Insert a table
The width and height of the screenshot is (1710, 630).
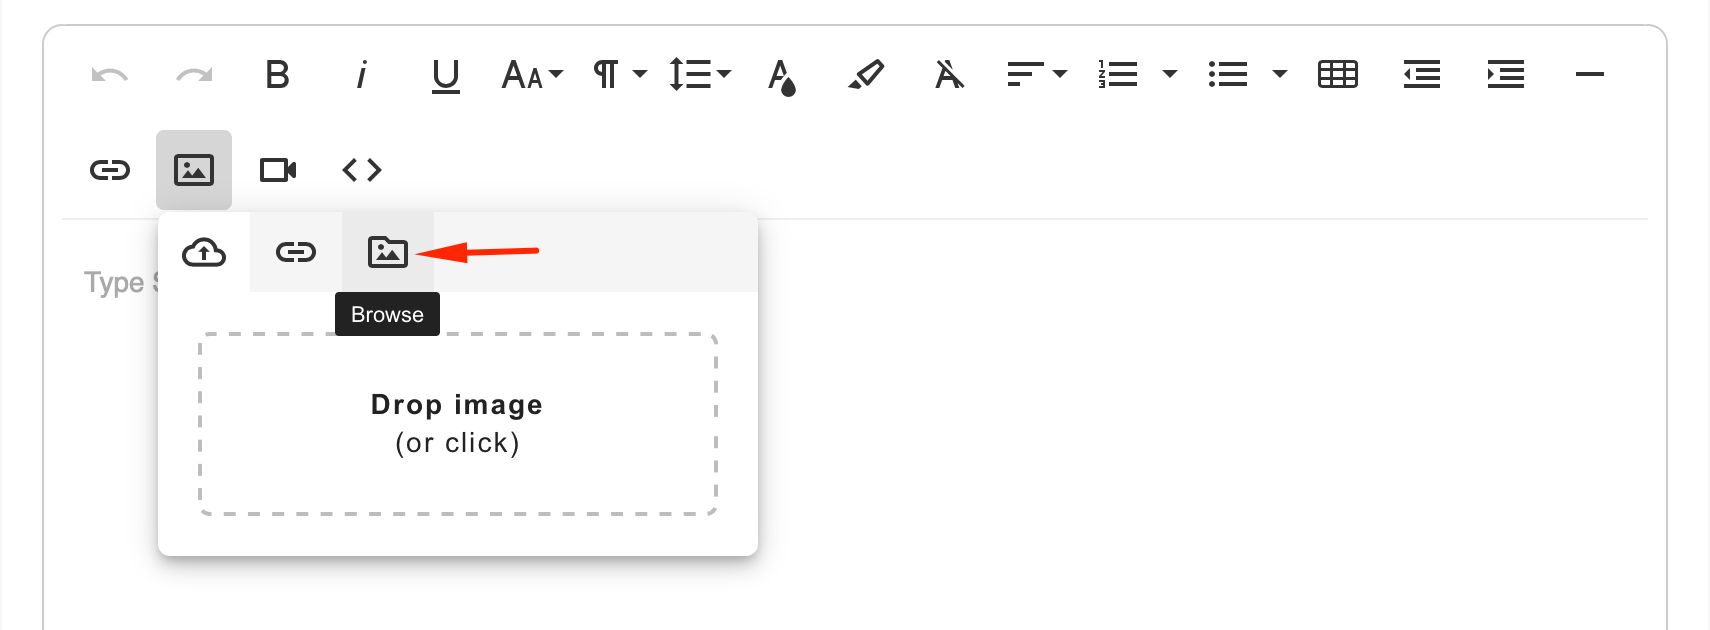click(1338, 75)
